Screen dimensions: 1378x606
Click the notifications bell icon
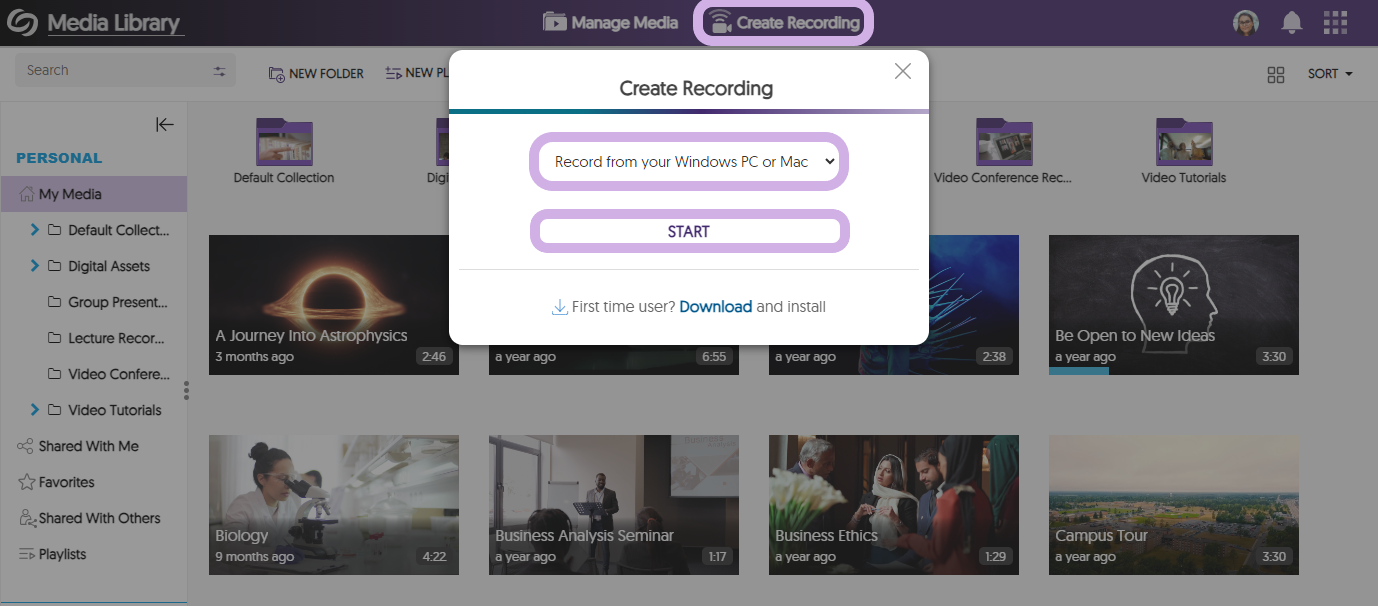pyautogui.click(x=1292, y=22)
